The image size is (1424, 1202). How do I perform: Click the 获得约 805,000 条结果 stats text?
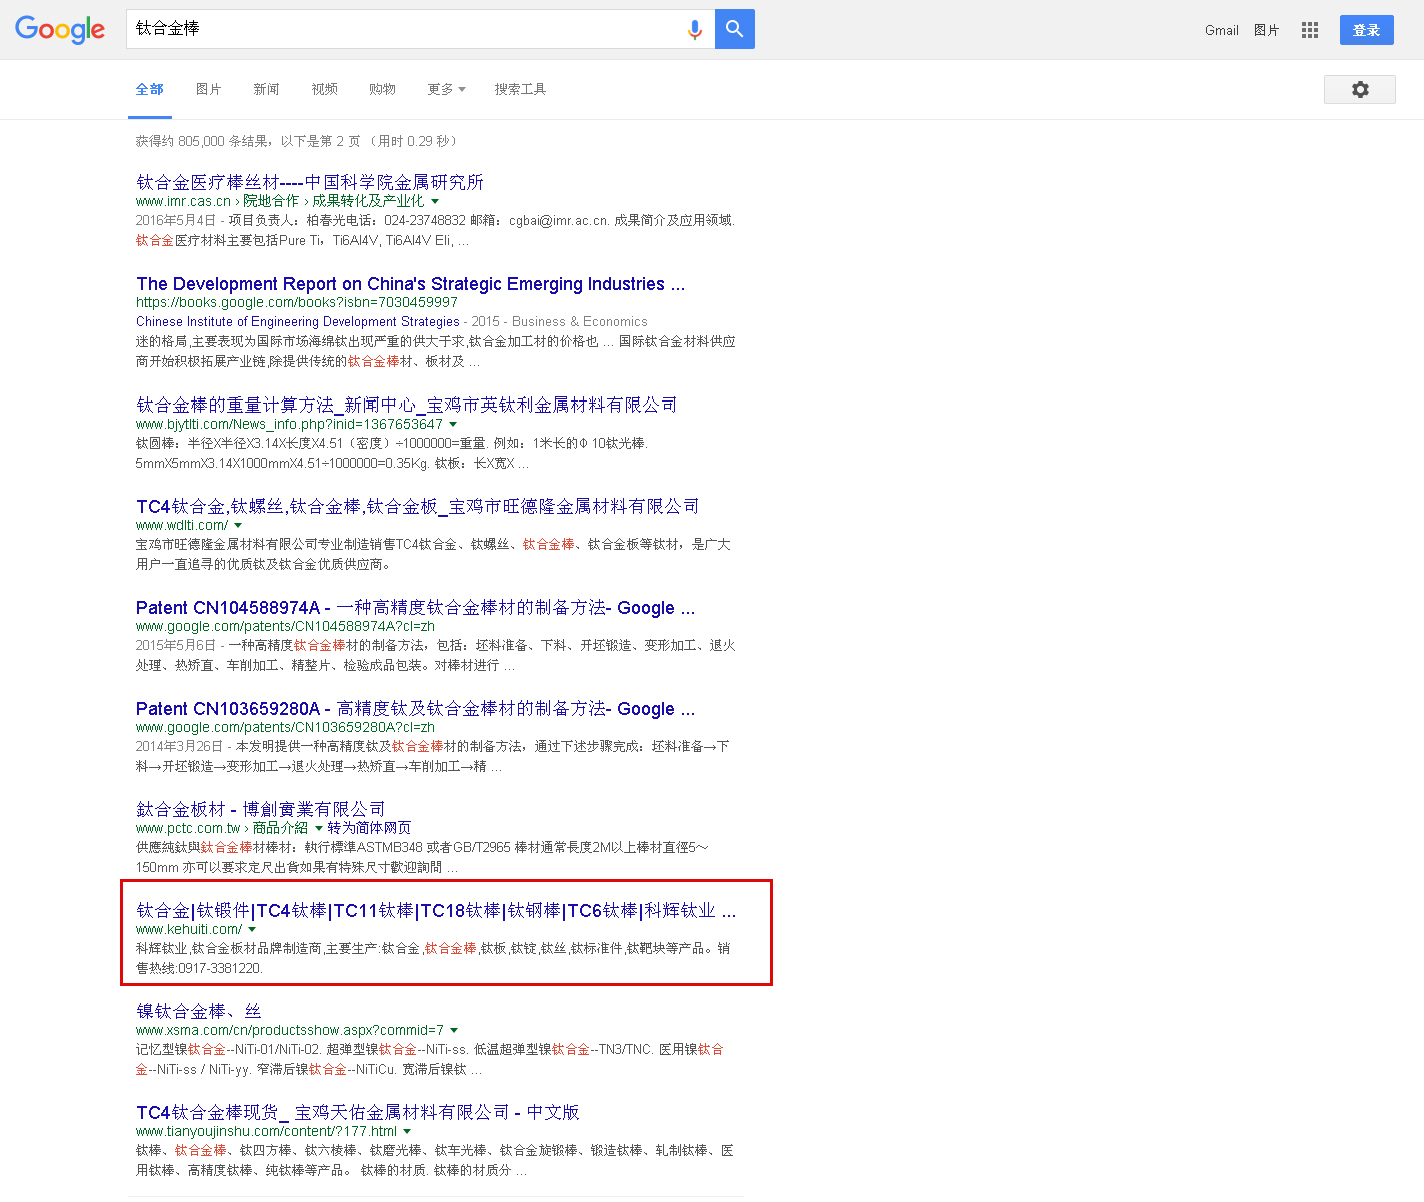pyautogui.click(x=296, y=141)
